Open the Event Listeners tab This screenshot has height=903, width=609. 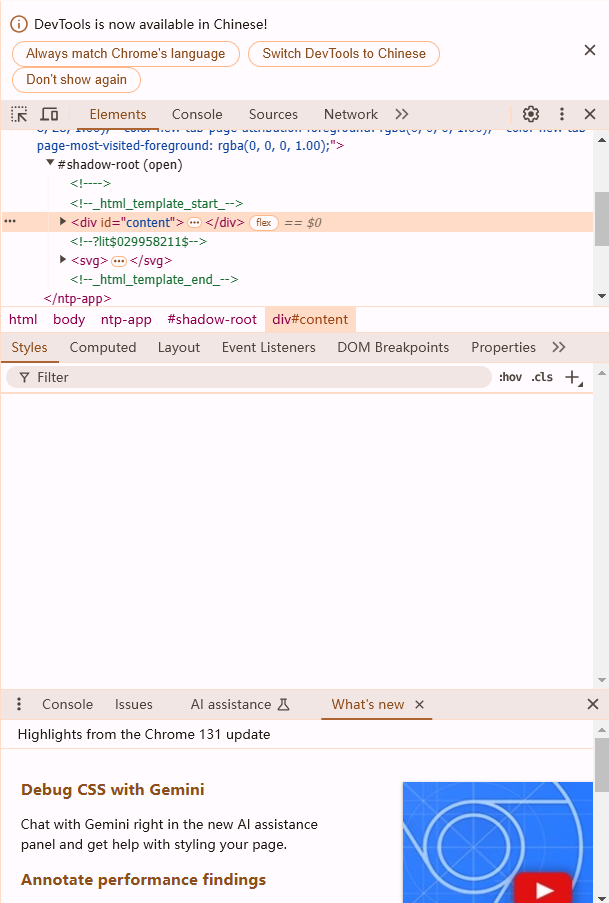[x=268, y=347]
